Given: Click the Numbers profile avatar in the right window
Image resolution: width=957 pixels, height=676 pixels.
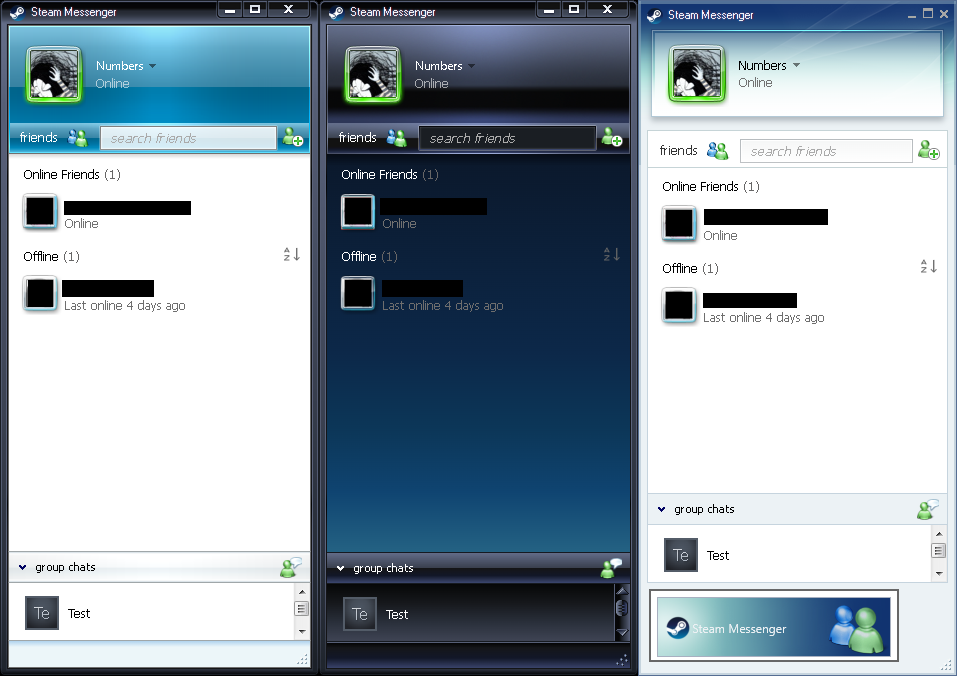Looking at the screenshot, I should click(x=697, y=73).
